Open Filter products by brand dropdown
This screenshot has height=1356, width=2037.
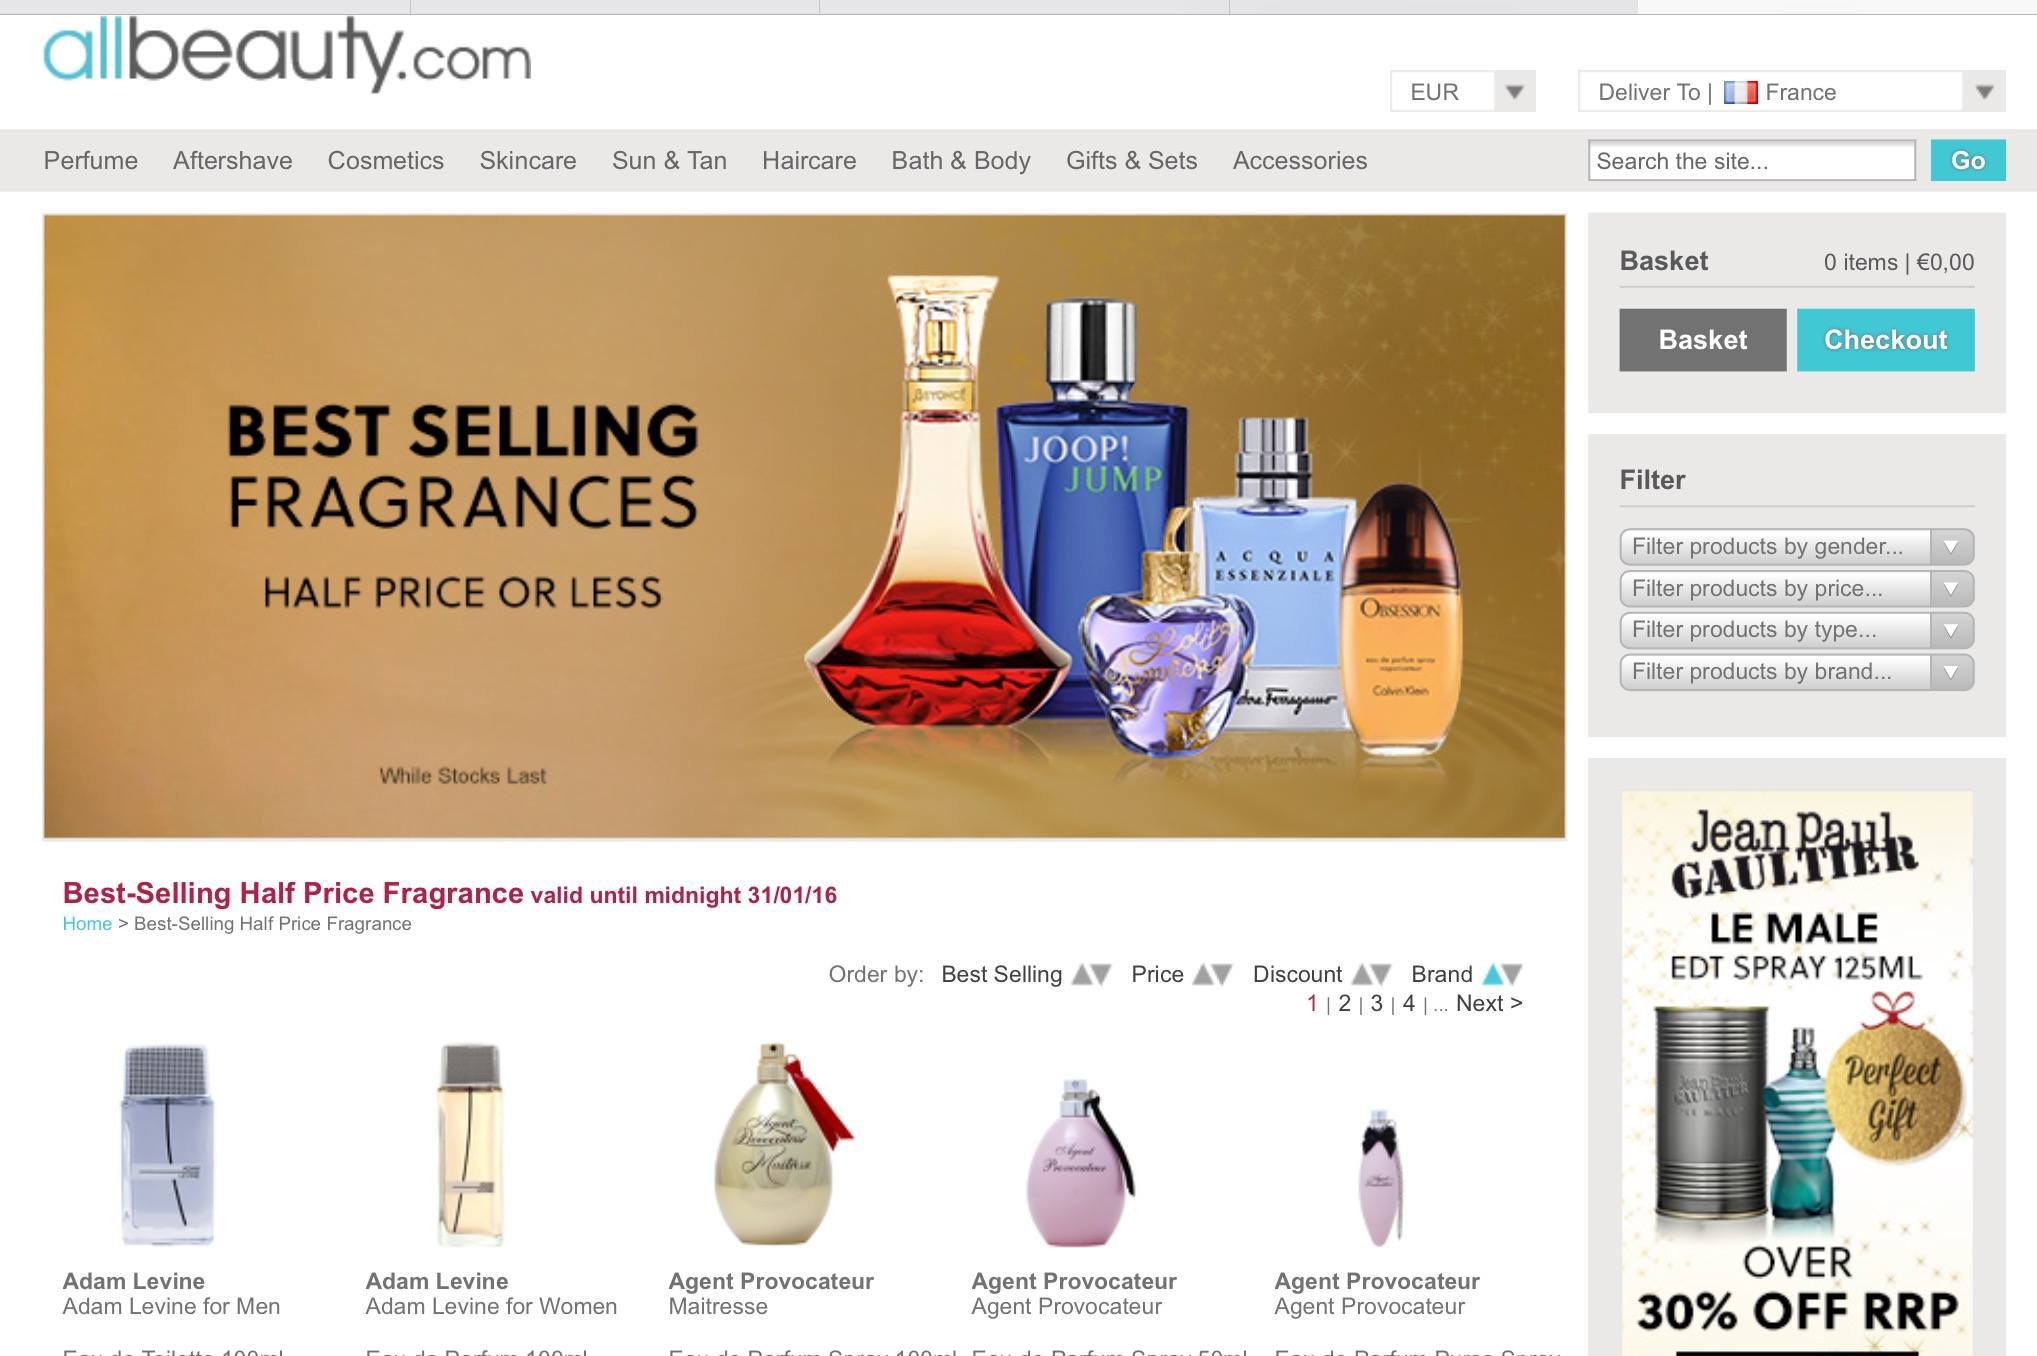coord(1796,672)
